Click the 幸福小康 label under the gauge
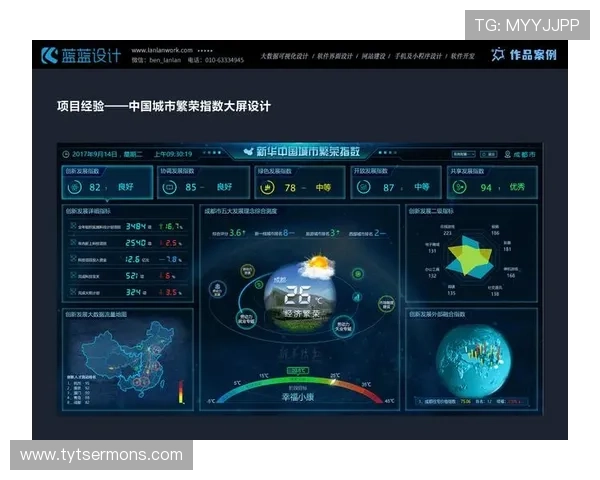Viewport: 600px width, 480px height. pos(298,397)
